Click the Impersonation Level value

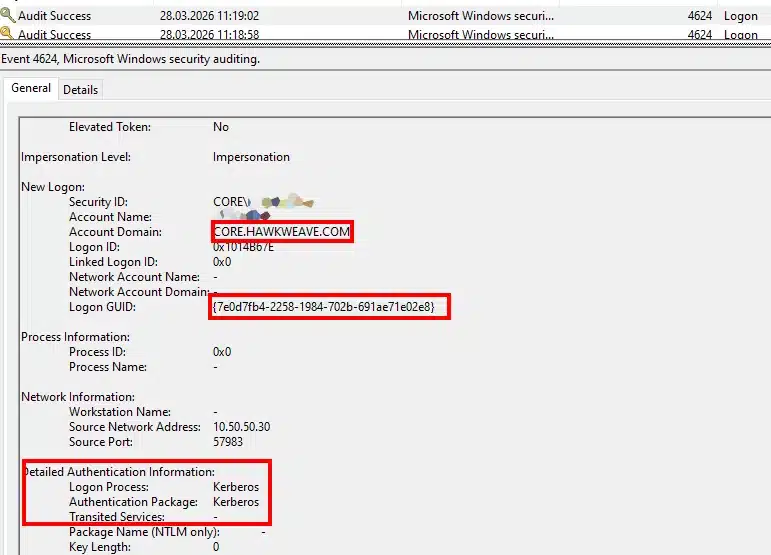pos(251,157)
